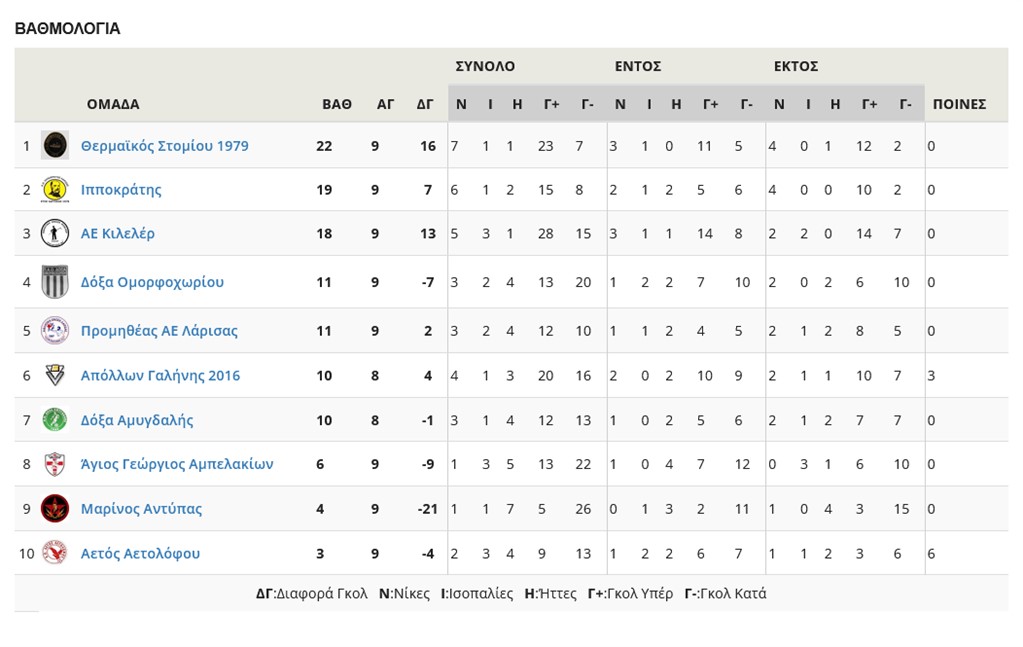Screen dimensions: 1023x647
Task: Click the Άγιος Γεώργιος Αμπελακίων shield icon
Action: coord(55,464)
